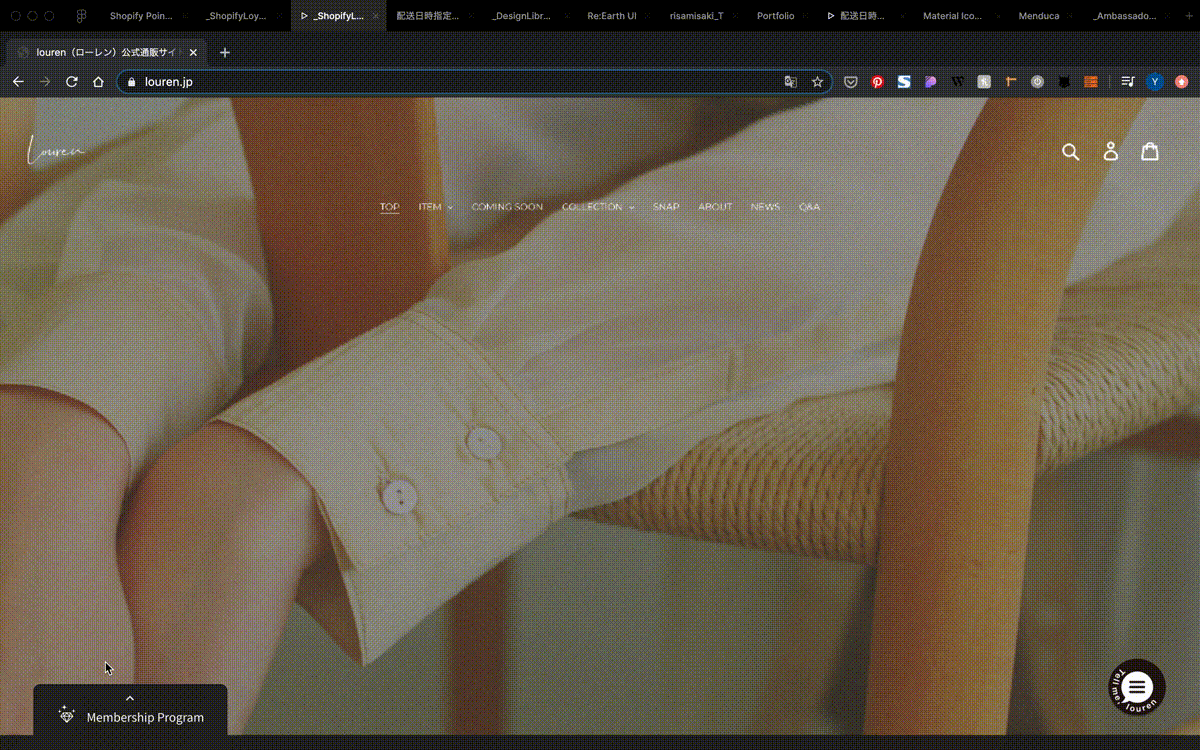The height and width of the screenshot is (750, 1200).
Task: Expand the COLLECTION navigation dropdown
Action: [x=598, y=207]
